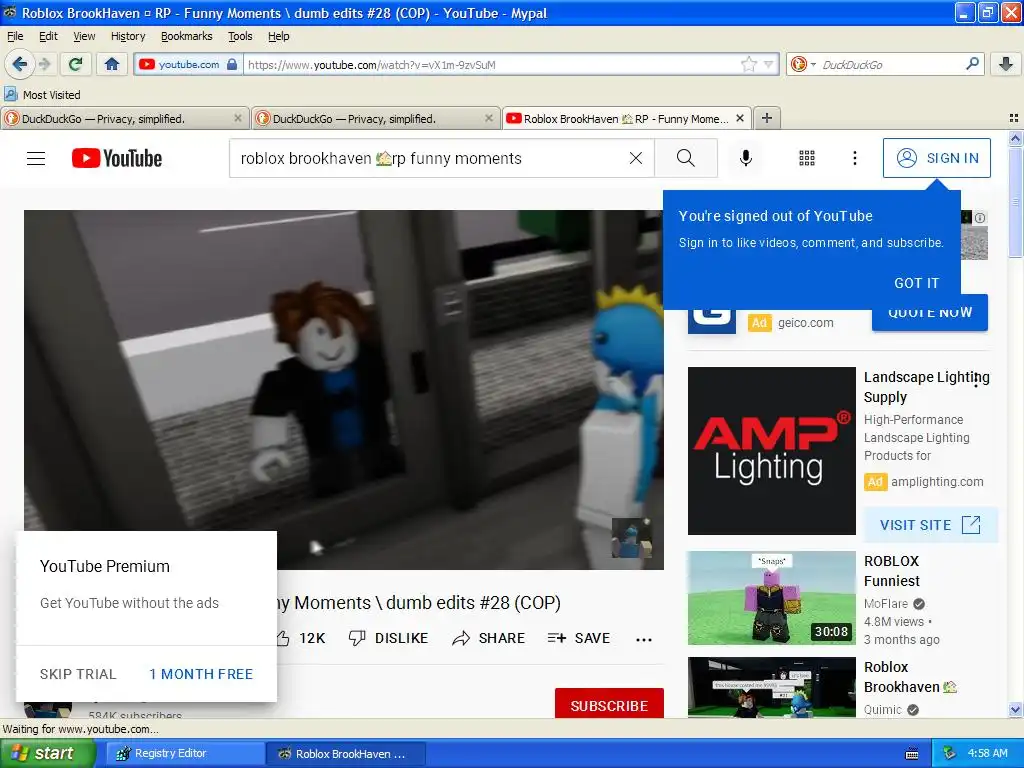Open Landscape Lighting Supply ad options dots
Screen dimensions: 1024x768
(976, 379)
